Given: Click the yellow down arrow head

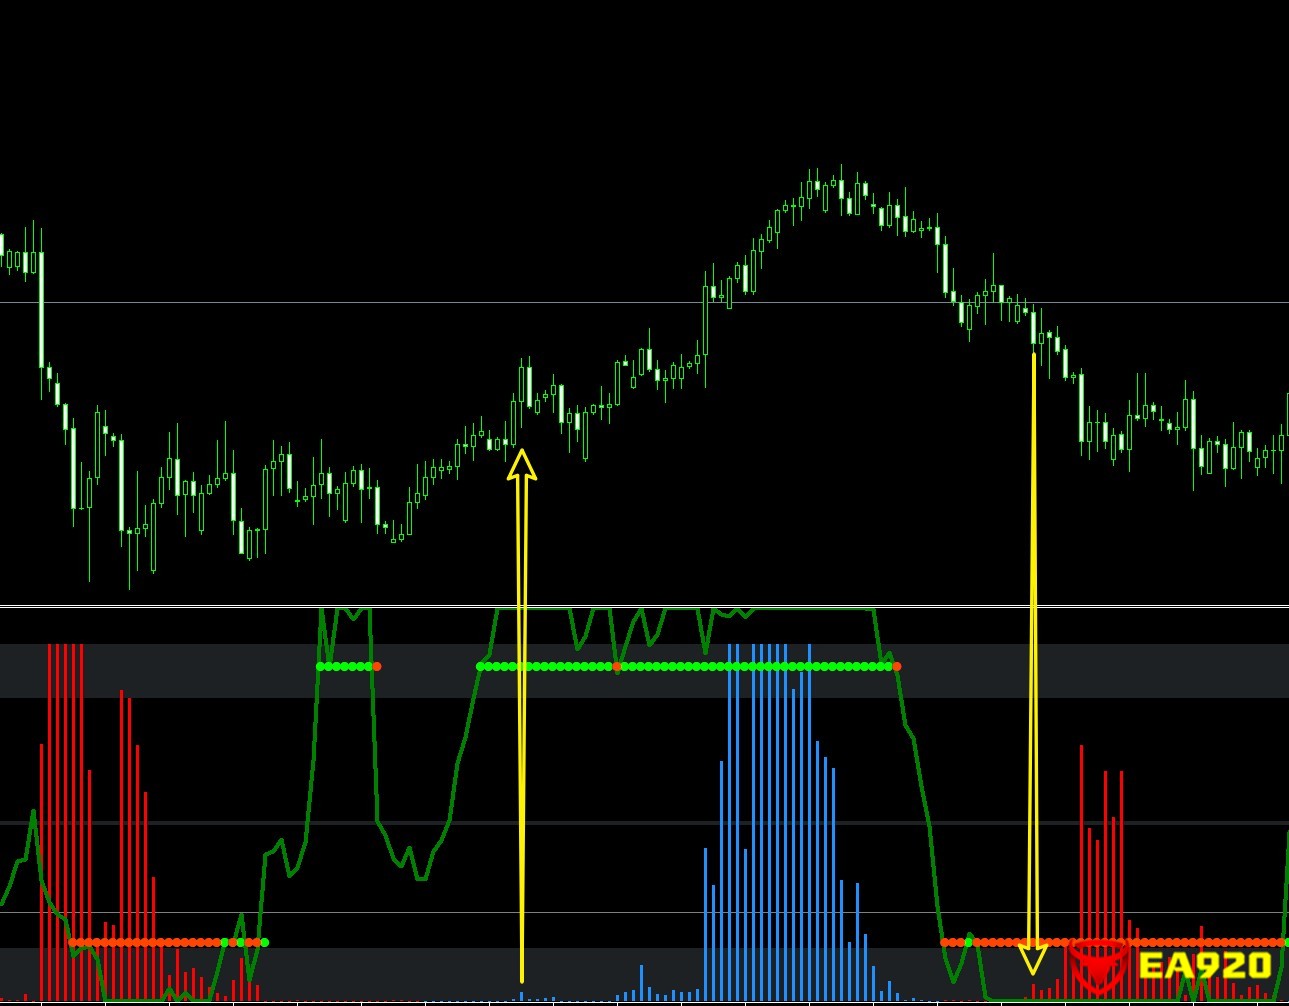Looking at the screenshot, I should pyautogui.click(x=1032, y=959).
